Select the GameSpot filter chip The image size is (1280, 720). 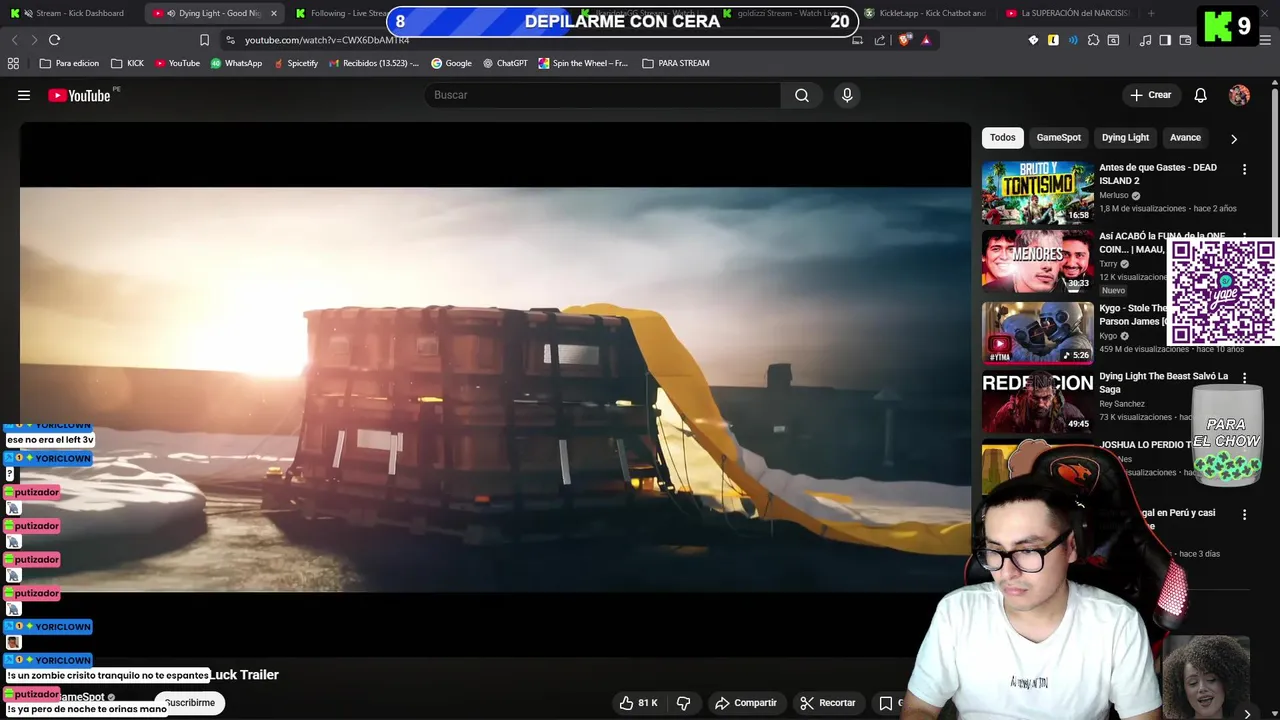coord(1058,138)
